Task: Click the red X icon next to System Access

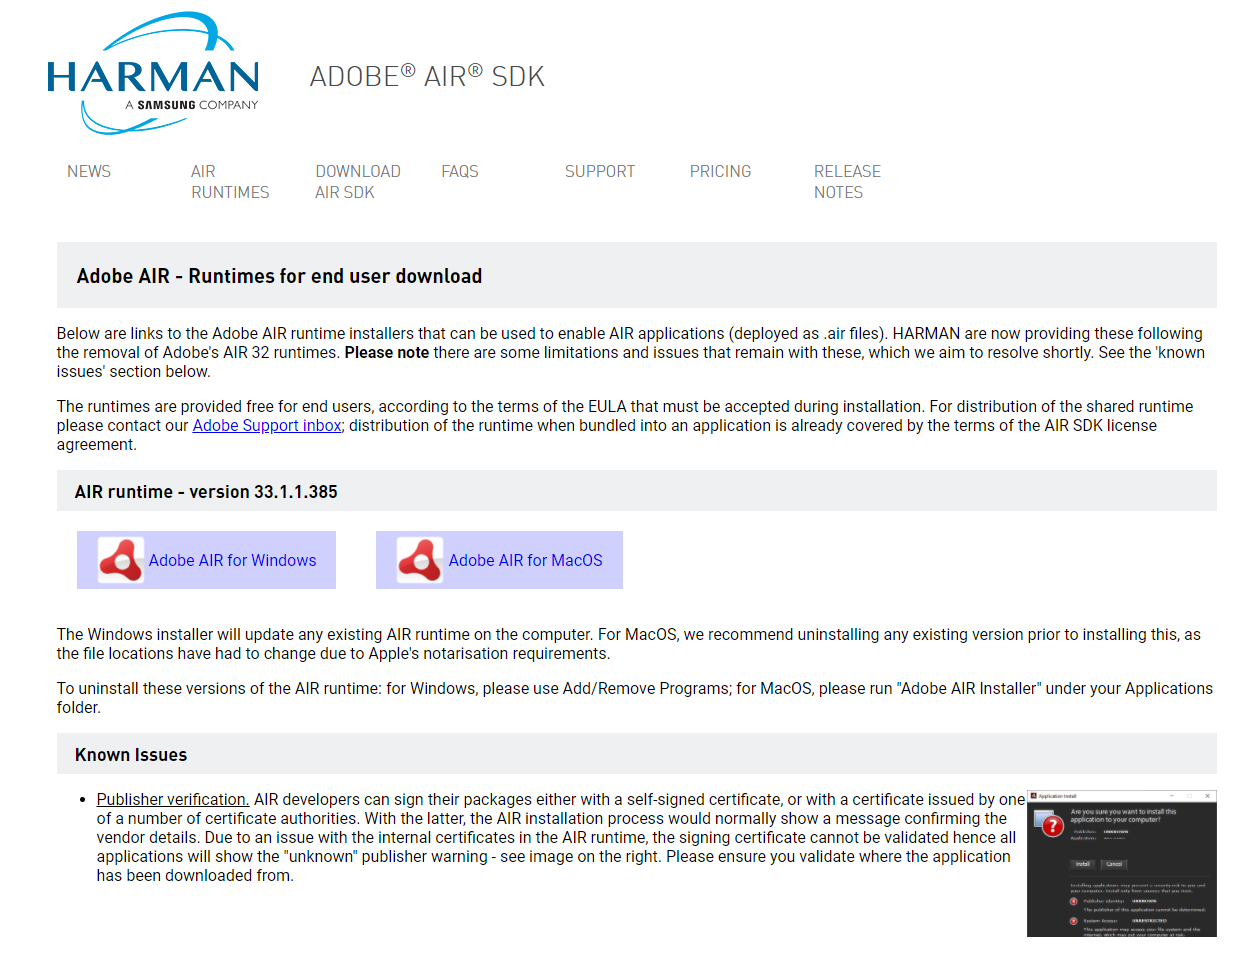Action: (1074, 921)
